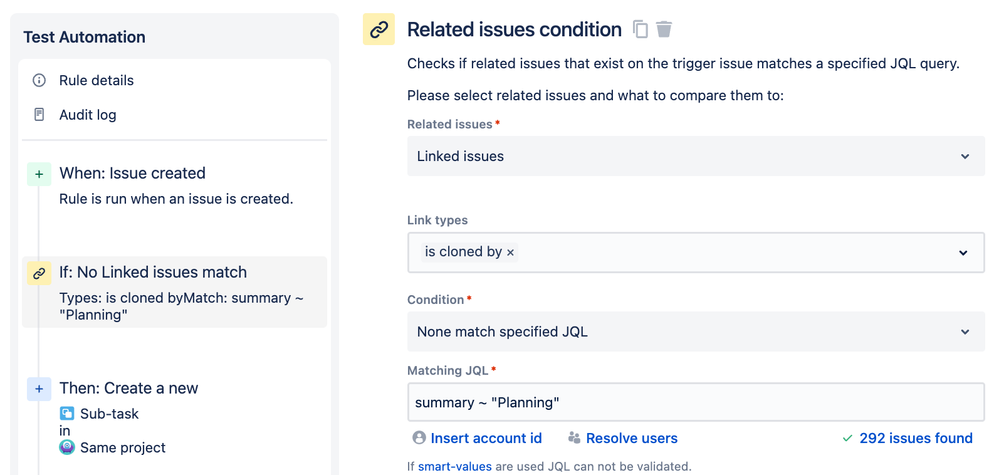Click the green plus trigger icon

pos(39,174)
